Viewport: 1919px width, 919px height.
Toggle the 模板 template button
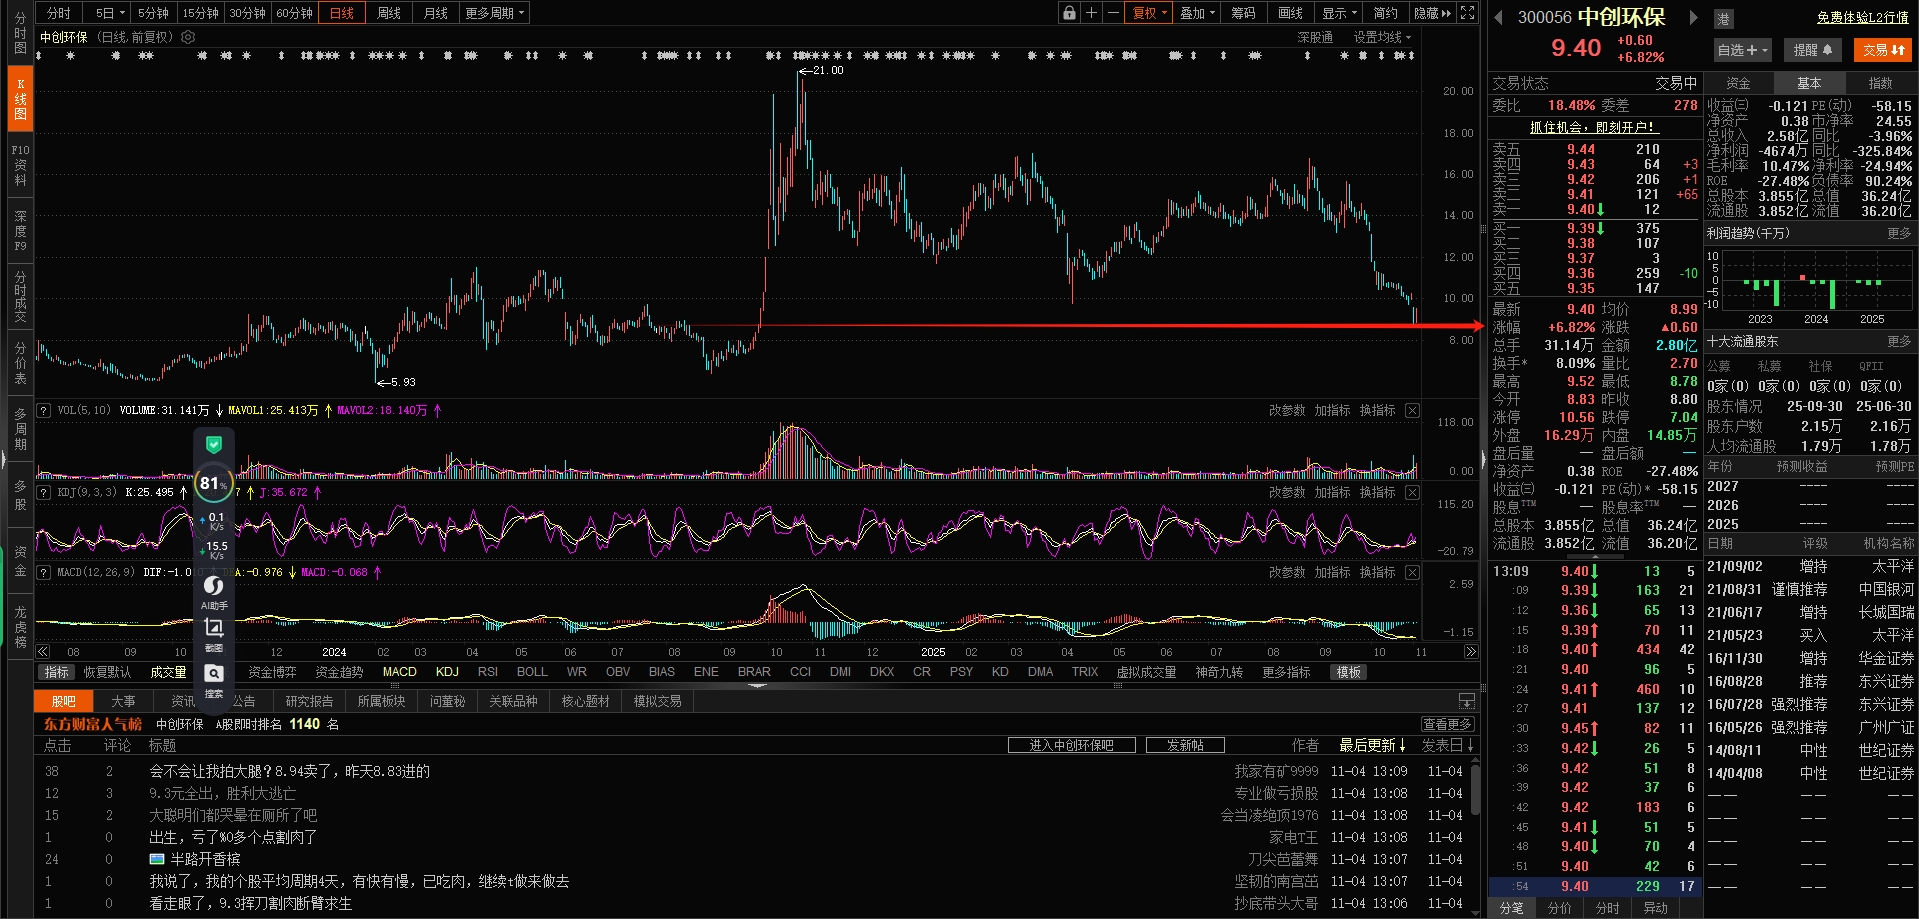coord(1349,672)
